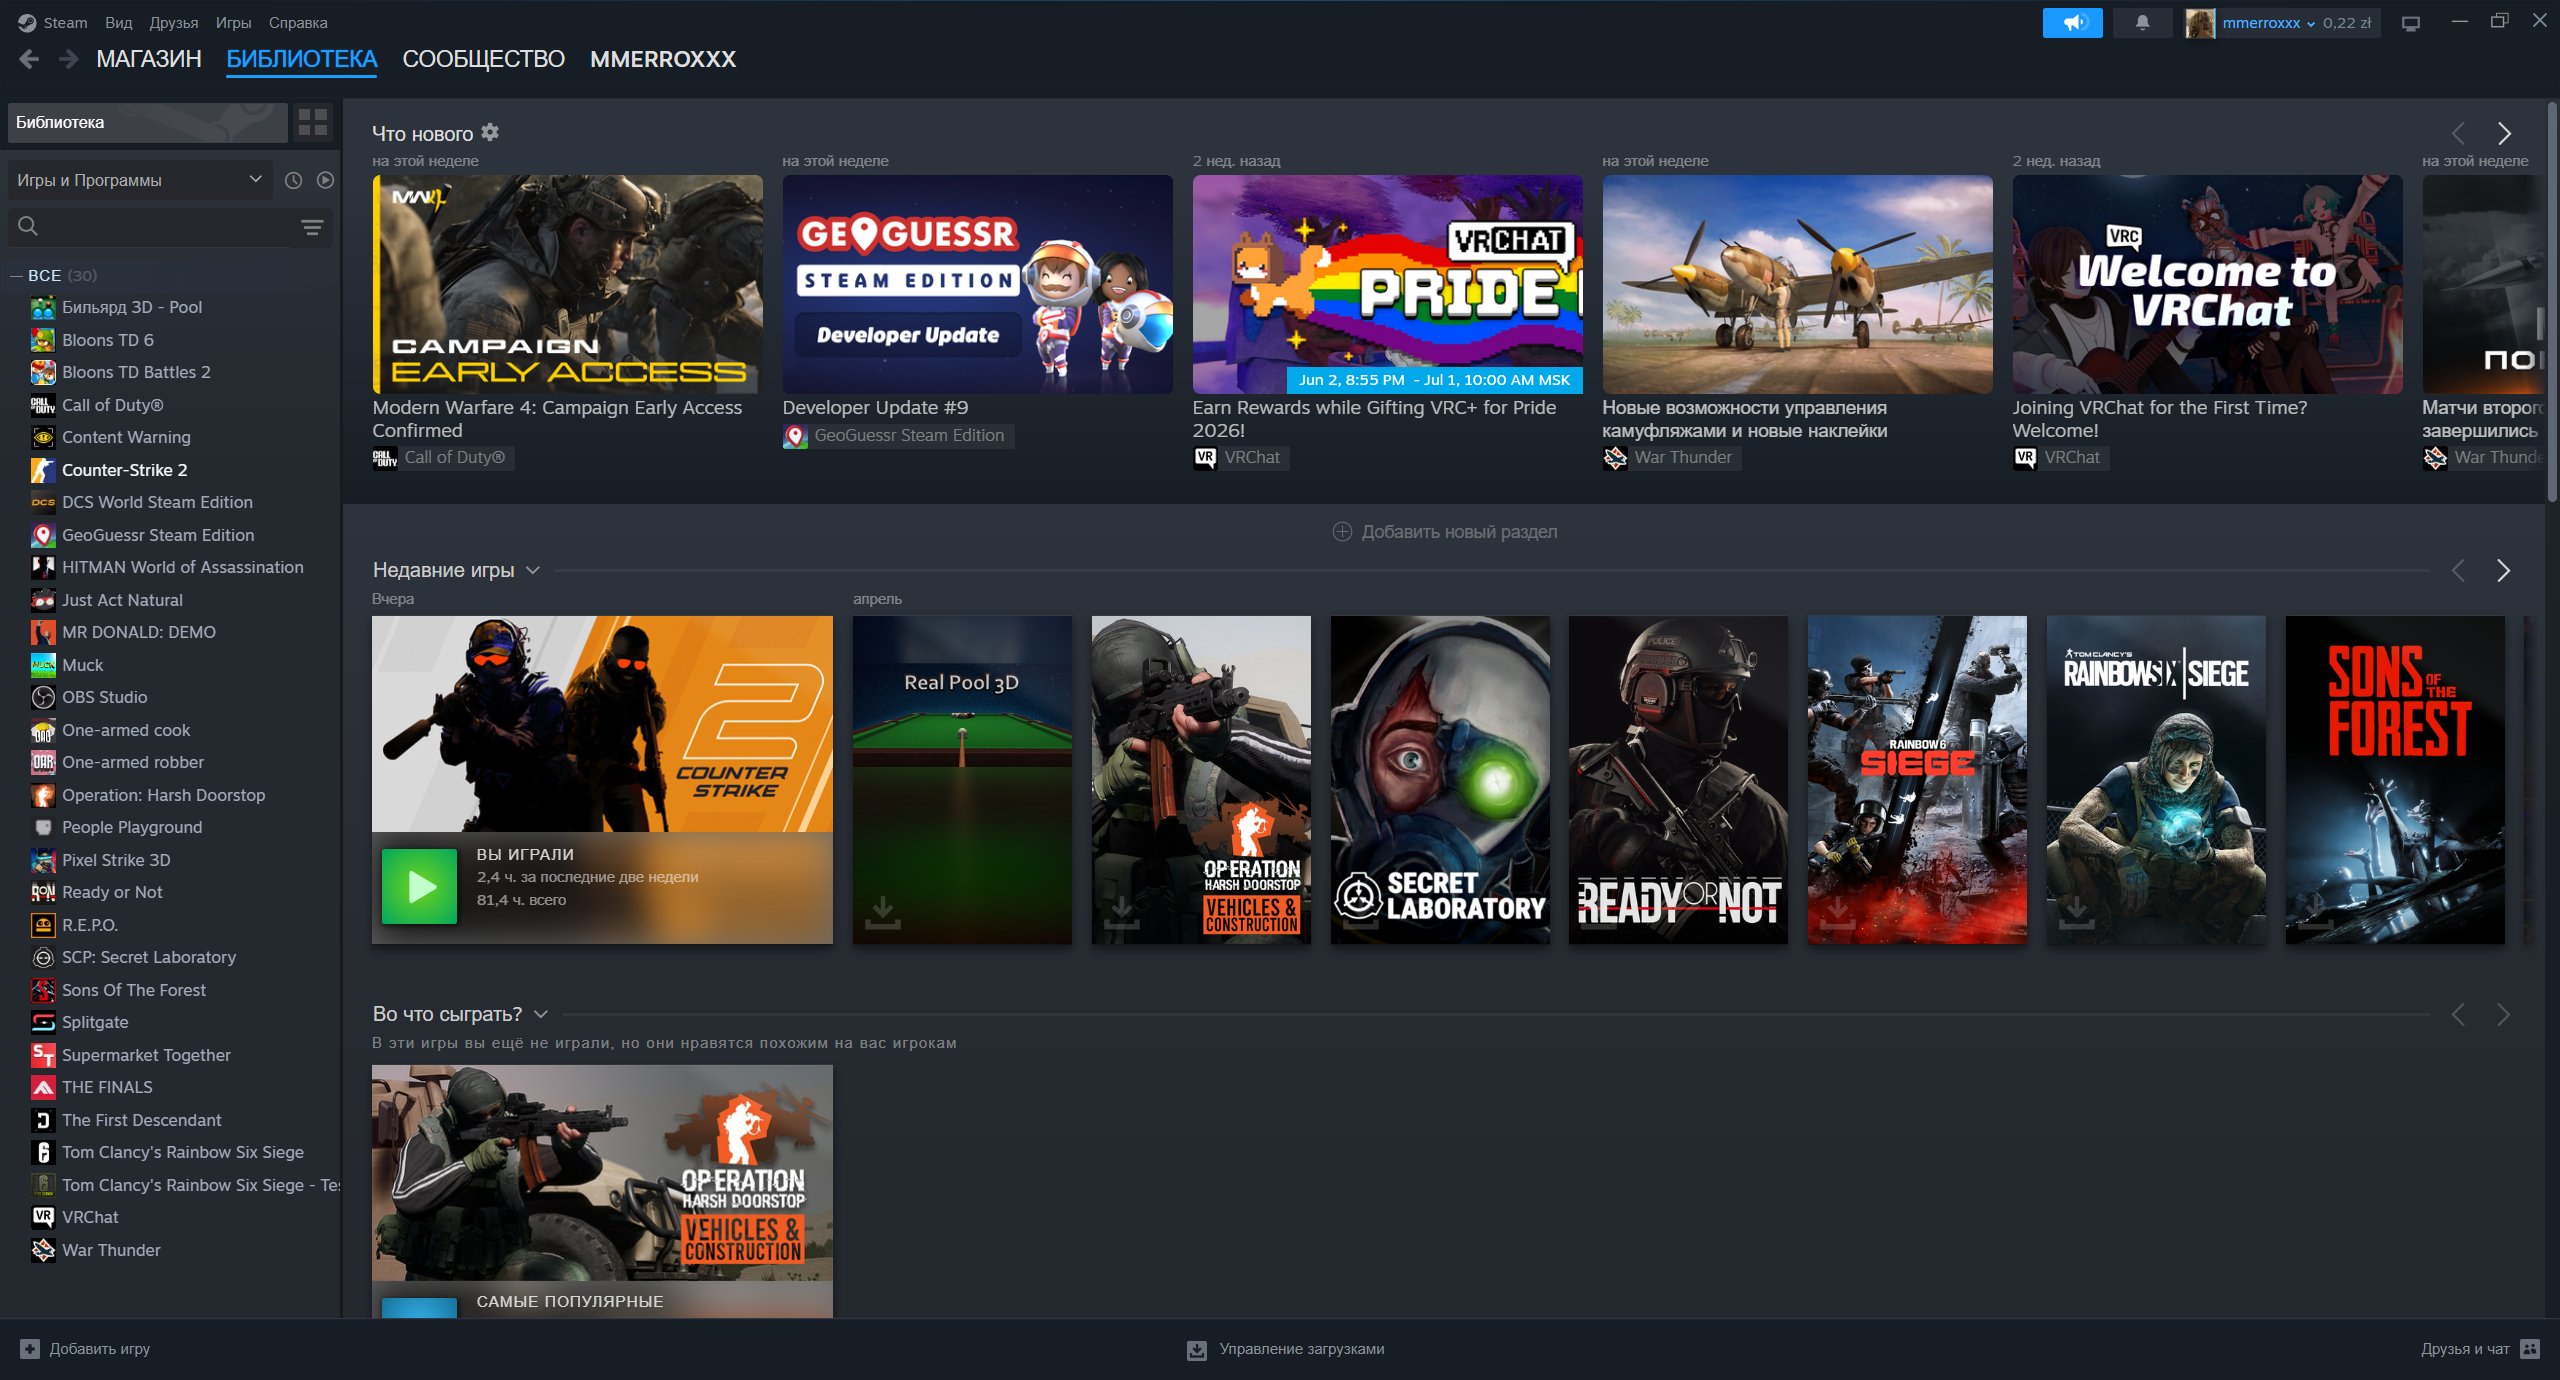
Task: Click the main content vertical scrollbar
Action: (x=2551, y=300)
